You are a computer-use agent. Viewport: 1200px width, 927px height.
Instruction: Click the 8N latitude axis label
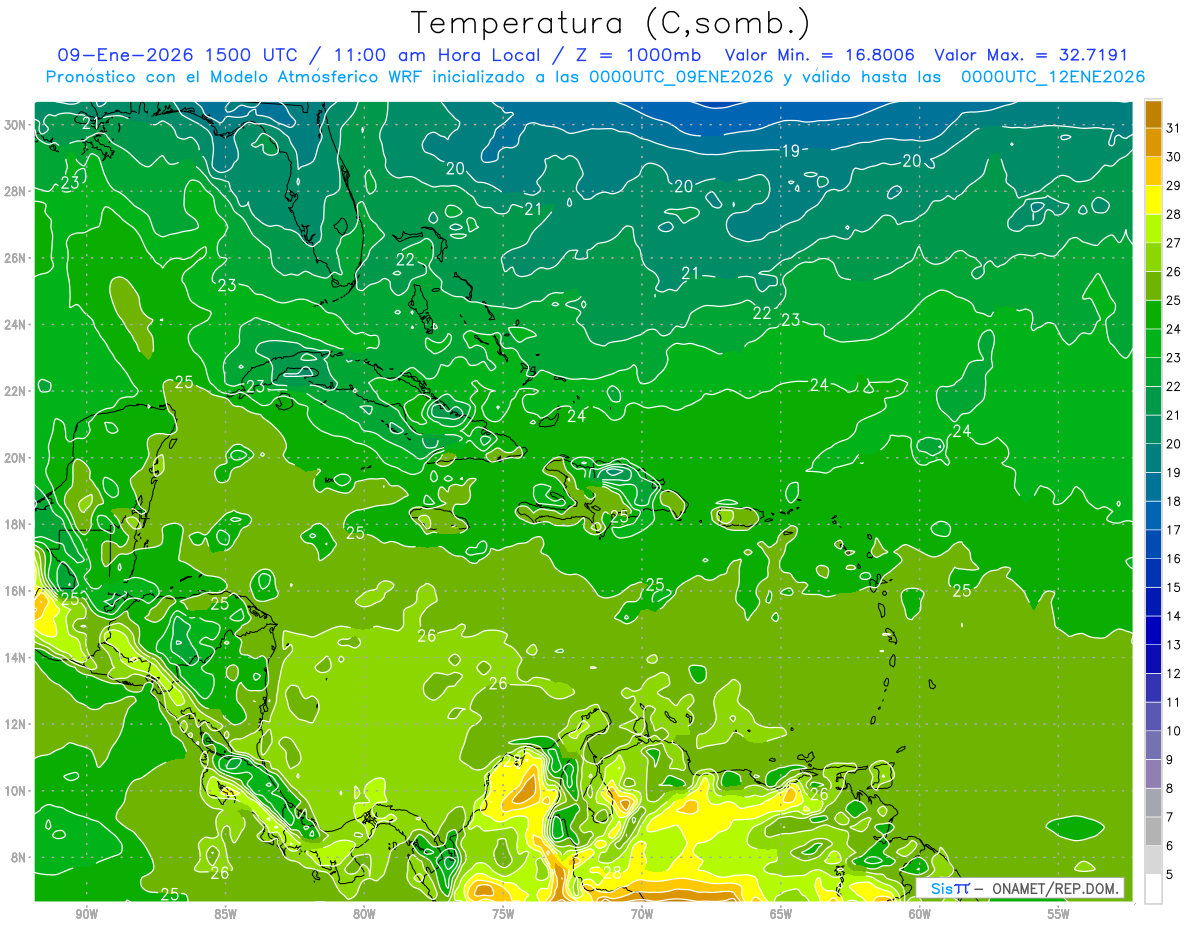(x=20, y=858)
